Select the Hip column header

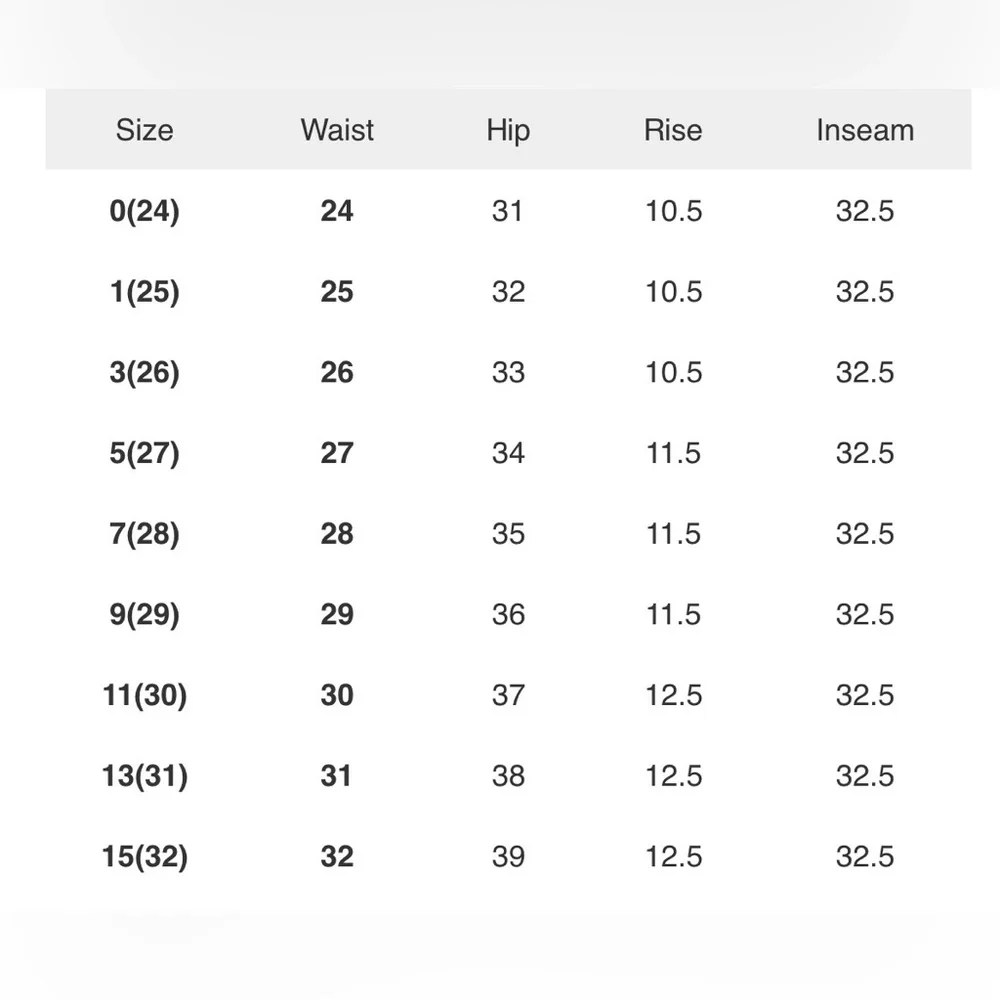pos(507,130)
